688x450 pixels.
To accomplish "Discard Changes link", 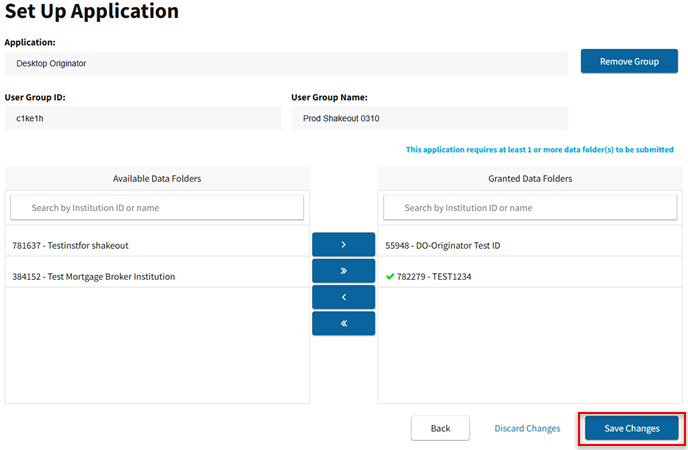I will click(527, 428).
